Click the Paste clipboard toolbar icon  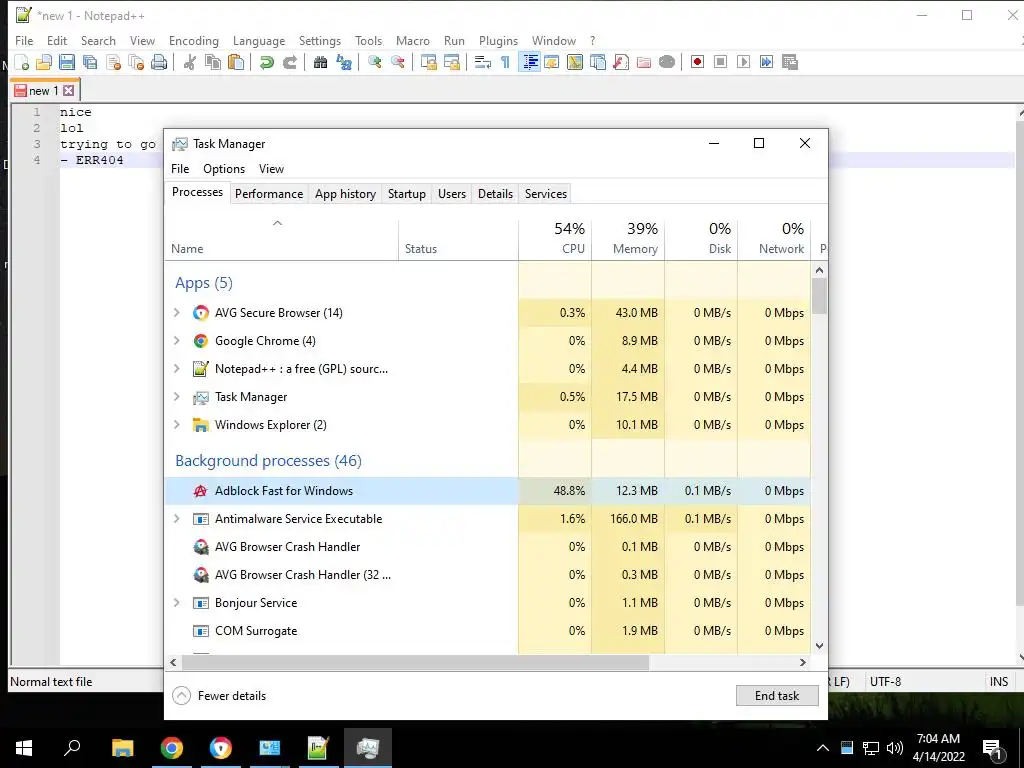pos(236,62)
